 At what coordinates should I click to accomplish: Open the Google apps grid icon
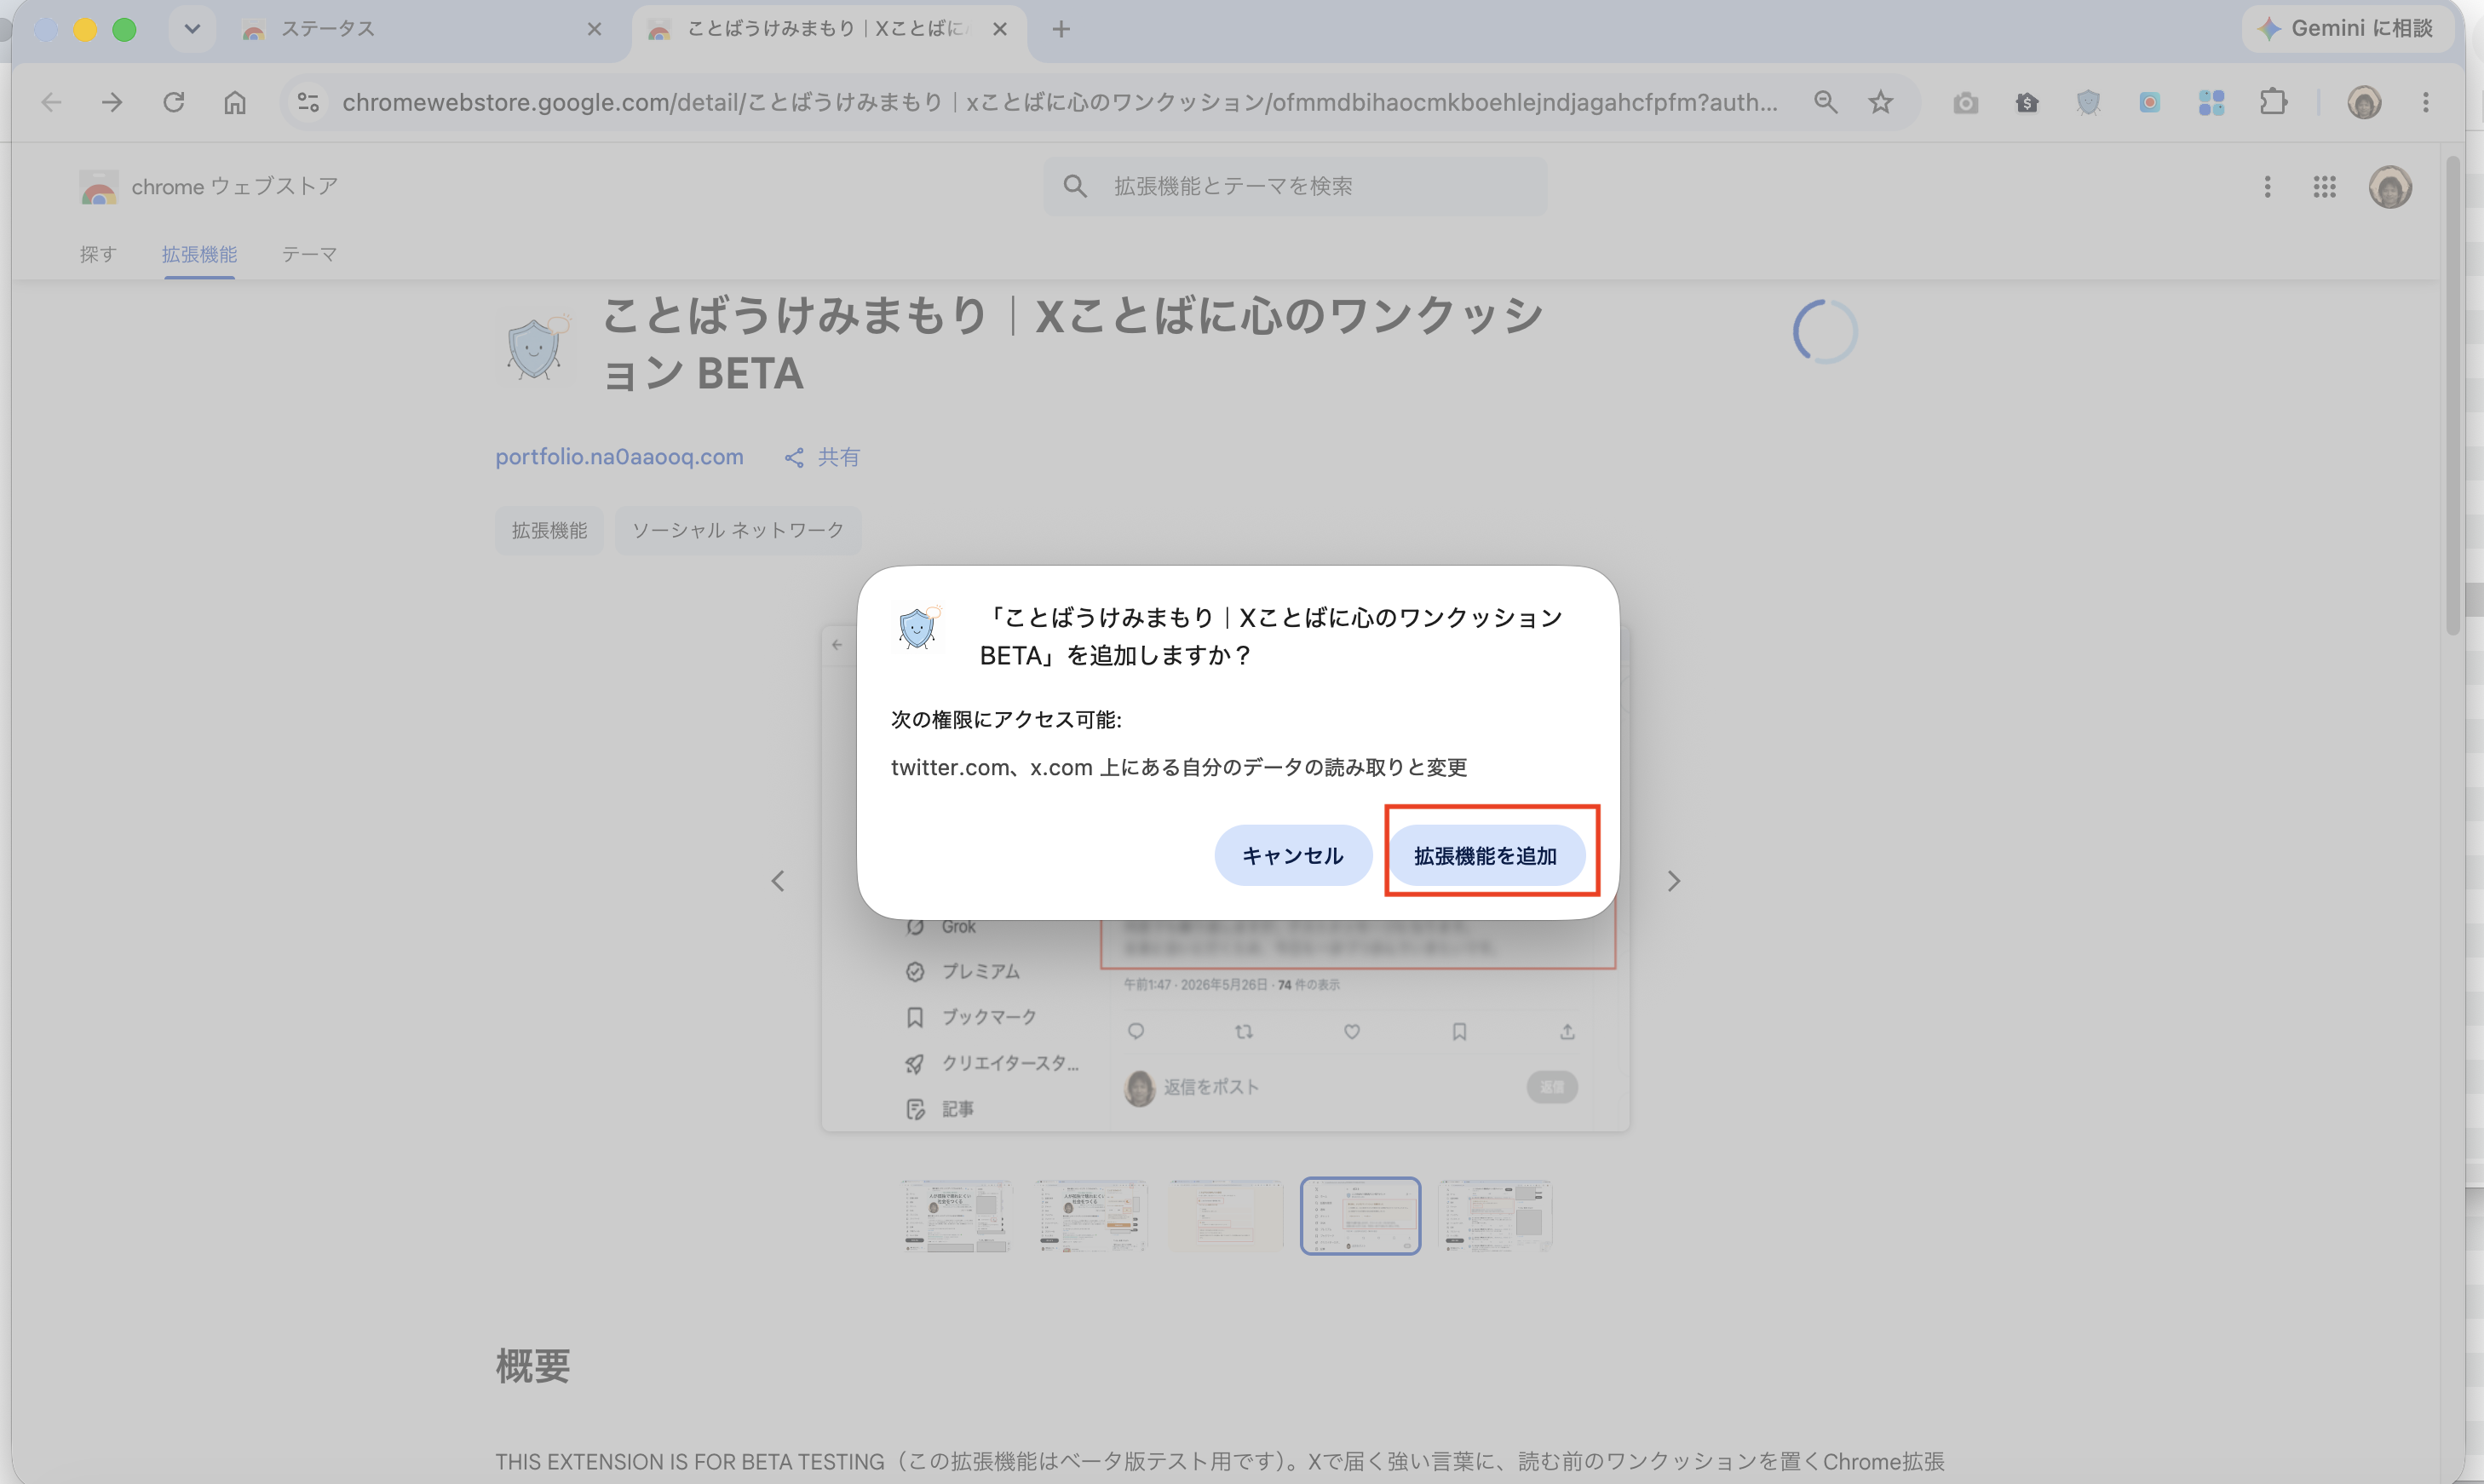click(2324, 187)
